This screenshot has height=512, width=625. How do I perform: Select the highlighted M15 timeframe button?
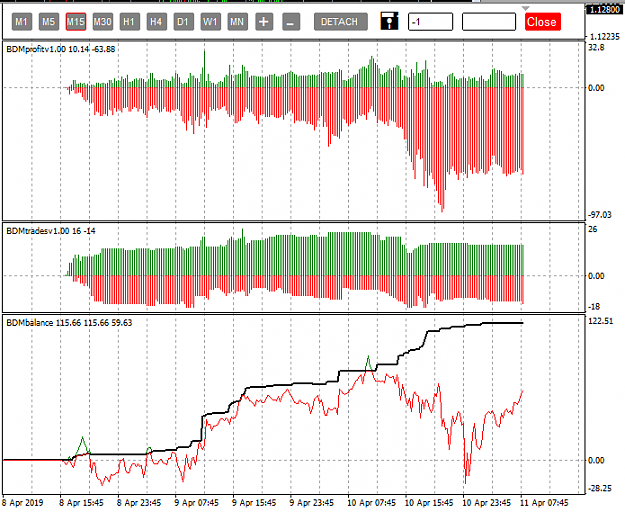(x=75, y=22)
